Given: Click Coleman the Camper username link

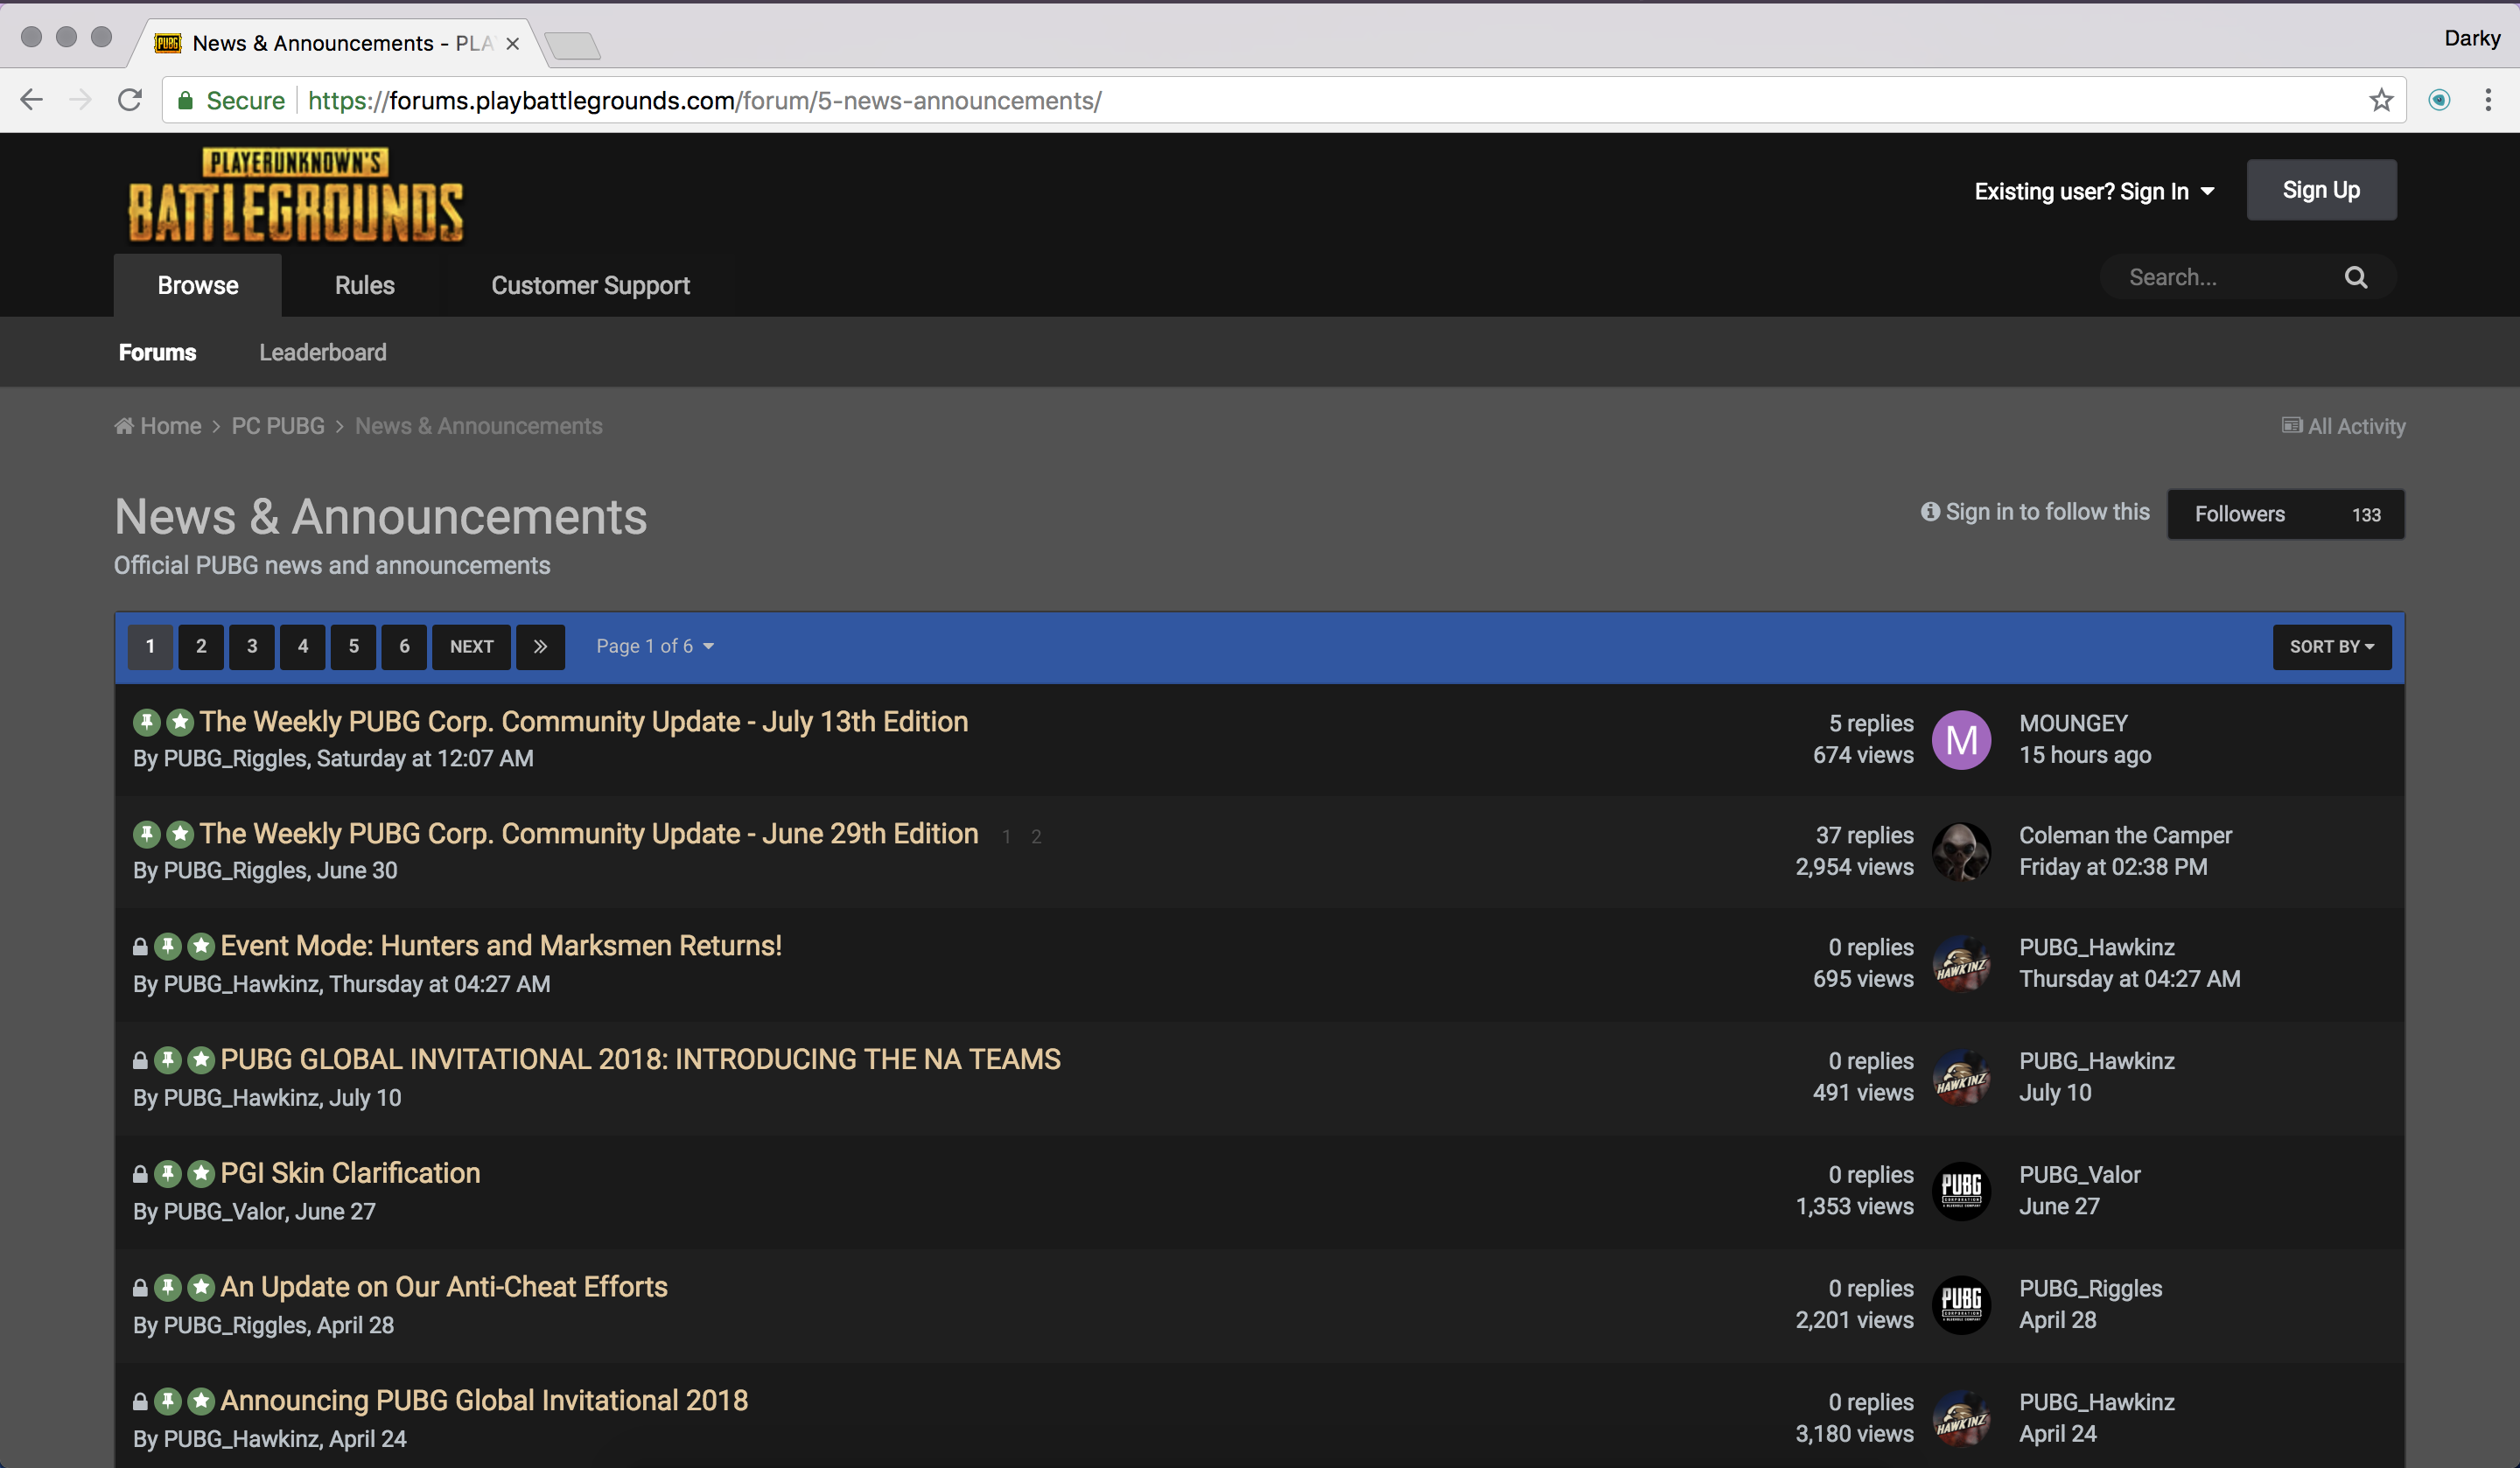Looking at the screenshot, I should (2125, 835).
